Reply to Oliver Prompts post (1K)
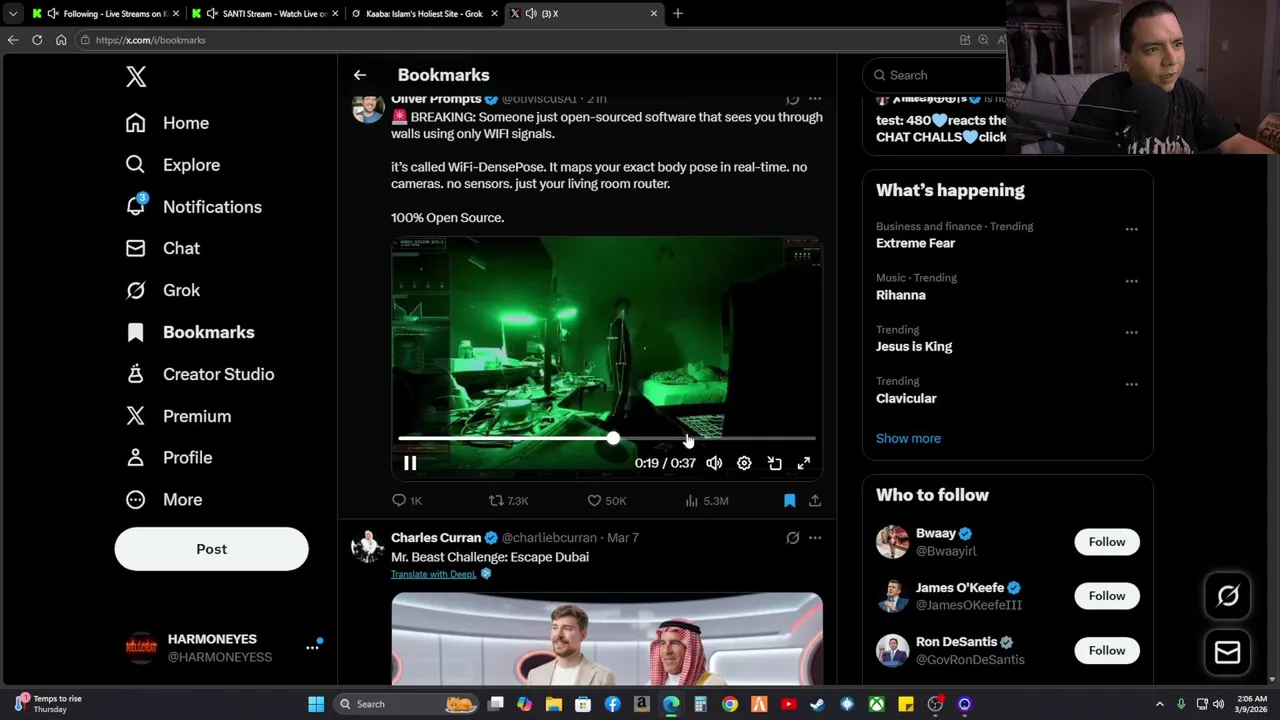Viewport: 1280px width, 720px height. point(407,500)
